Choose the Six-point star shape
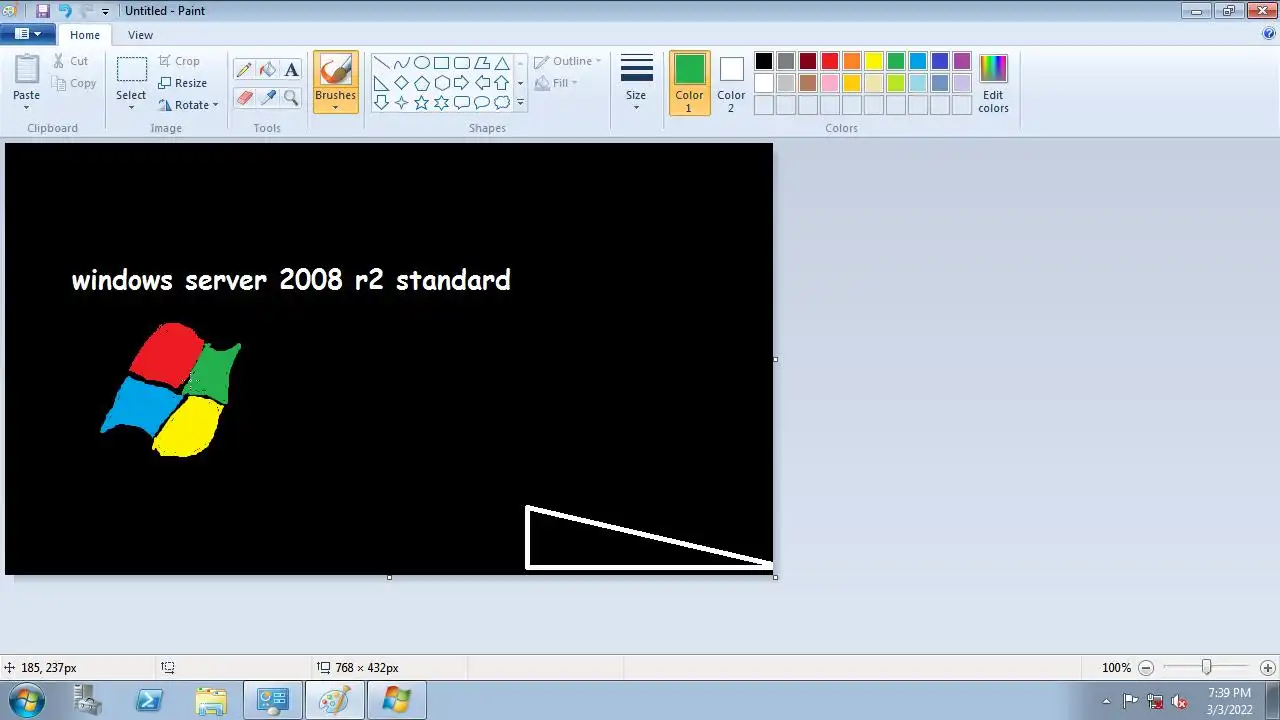The width and height of the screenshot is (1280, 720). click(x=441, y=102)
